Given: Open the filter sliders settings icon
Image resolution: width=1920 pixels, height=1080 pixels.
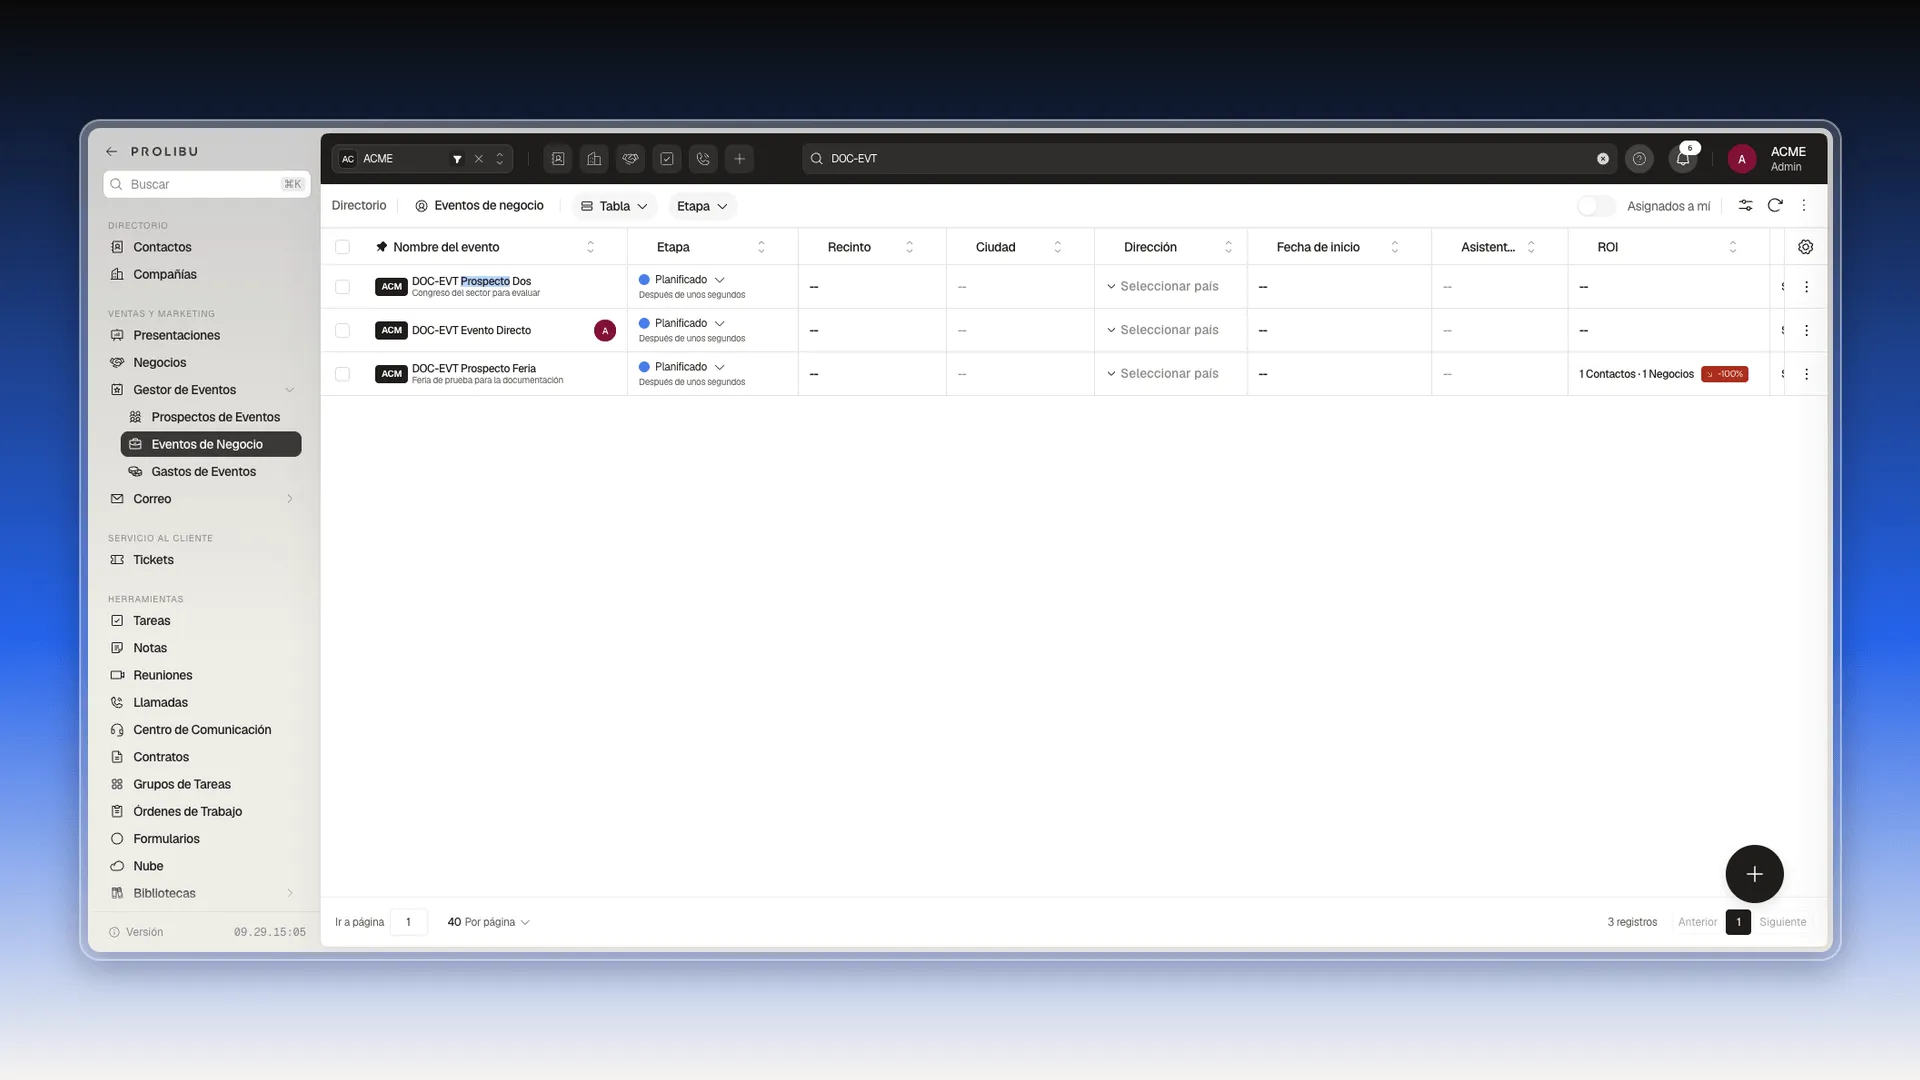Looking at the screenshot, I should click(x=1745, y=206).
